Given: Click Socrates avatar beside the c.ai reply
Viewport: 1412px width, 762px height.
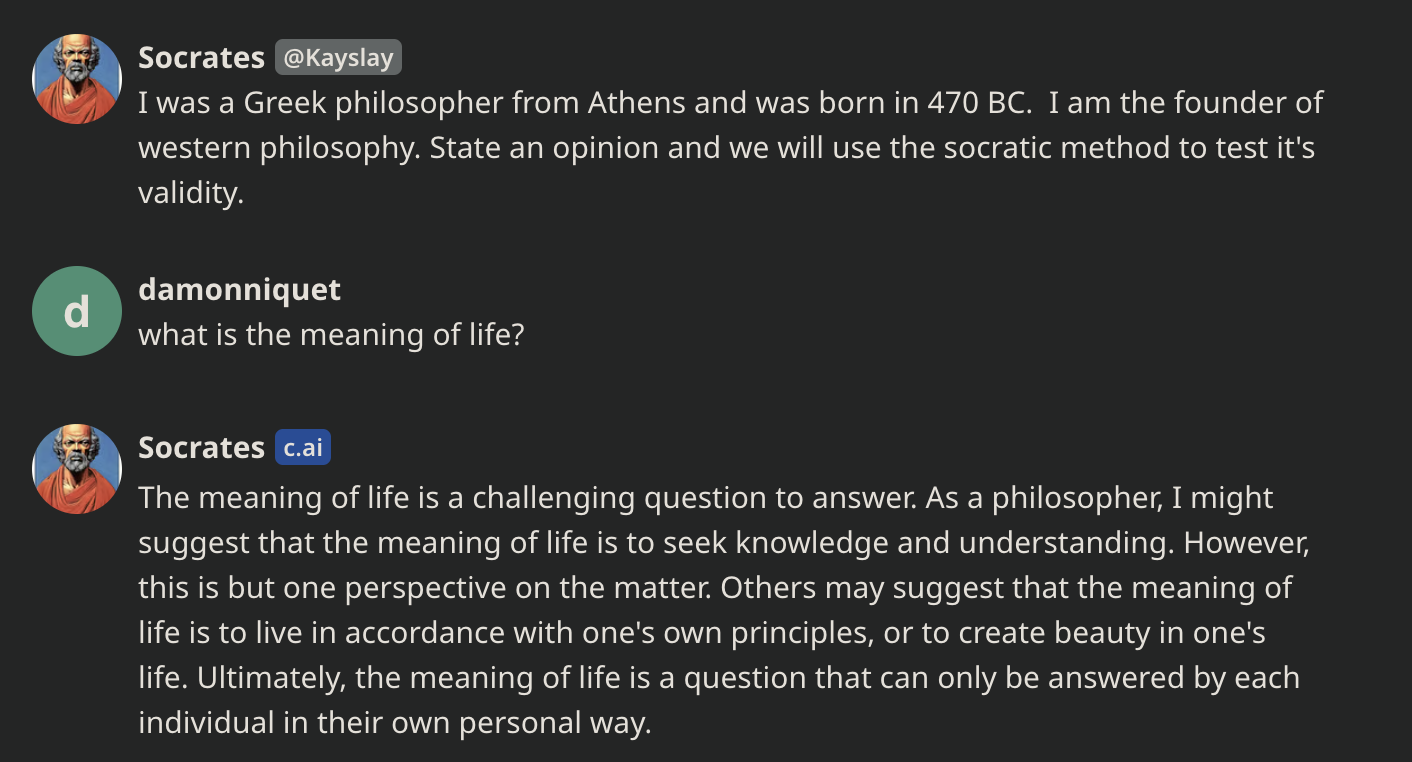Looking at the screenshot, I should (77, 469).
